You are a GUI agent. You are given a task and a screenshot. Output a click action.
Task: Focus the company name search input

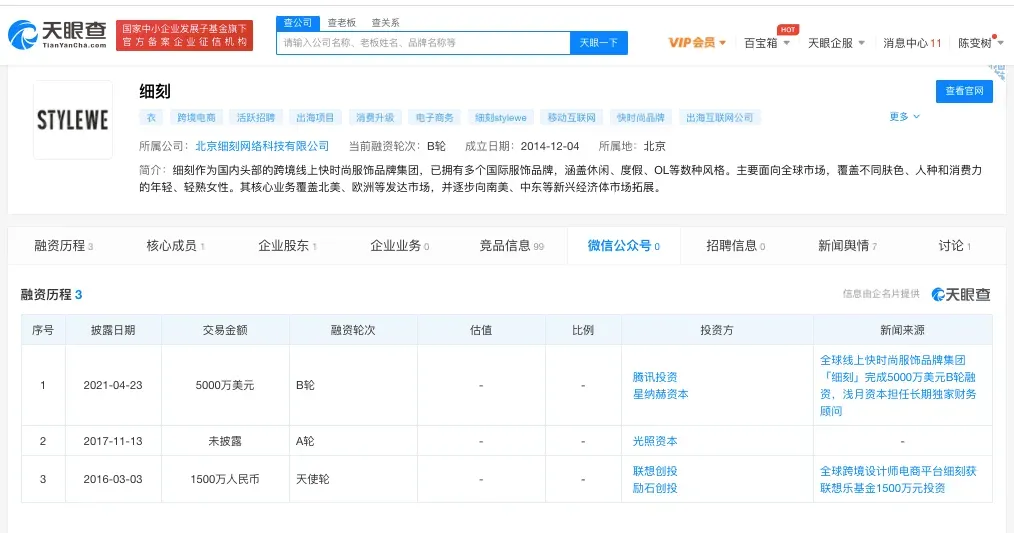[x=423, y=43]
